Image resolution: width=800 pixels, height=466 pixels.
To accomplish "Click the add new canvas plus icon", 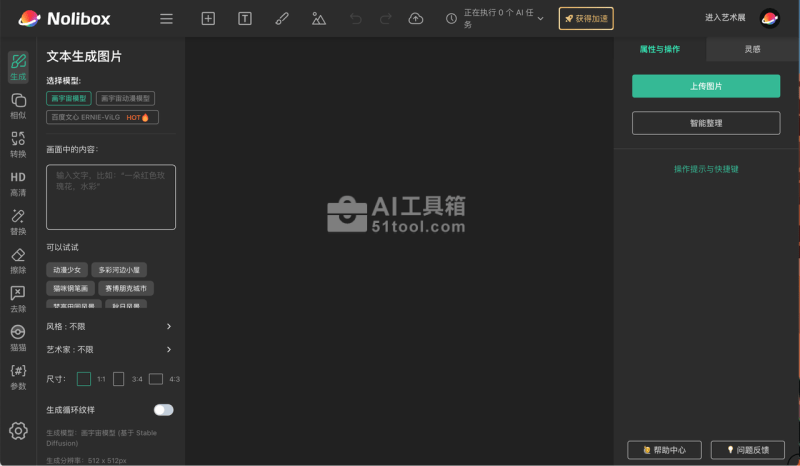I will [x=208, y=18].
